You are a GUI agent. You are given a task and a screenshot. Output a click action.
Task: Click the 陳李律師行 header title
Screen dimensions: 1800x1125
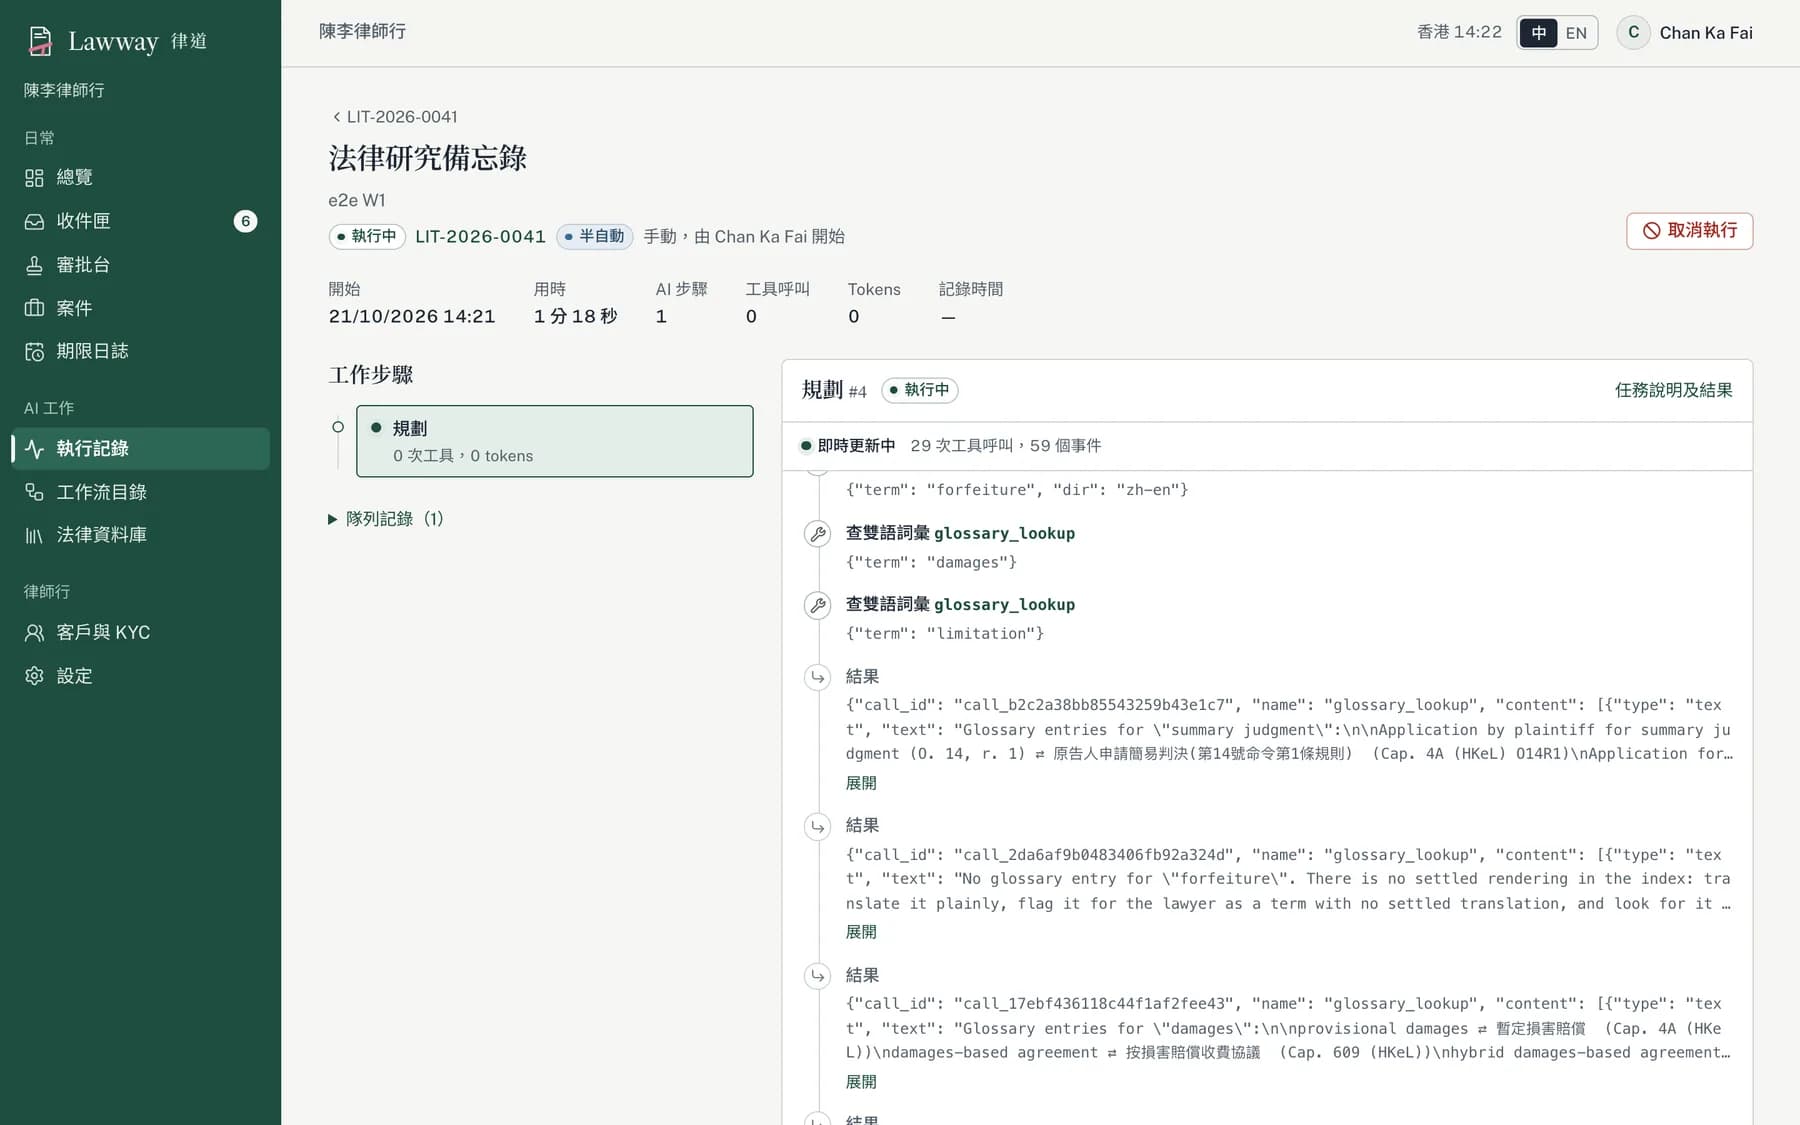(x=362, y=32)
